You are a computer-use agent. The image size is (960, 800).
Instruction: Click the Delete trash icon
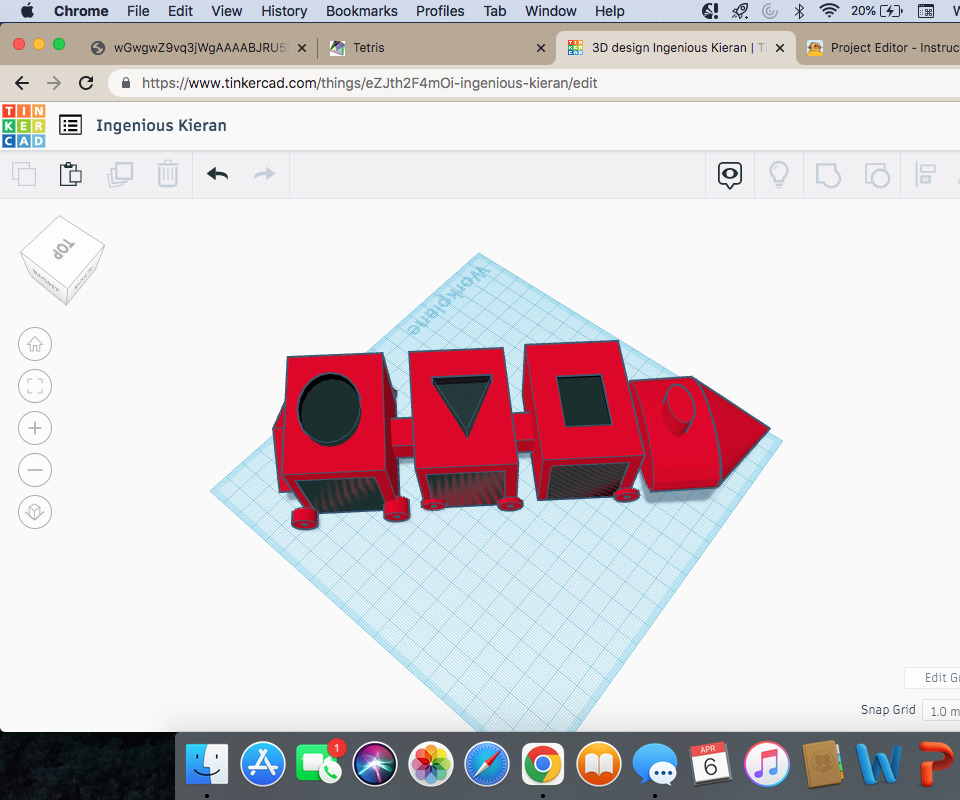click(167, 174)
